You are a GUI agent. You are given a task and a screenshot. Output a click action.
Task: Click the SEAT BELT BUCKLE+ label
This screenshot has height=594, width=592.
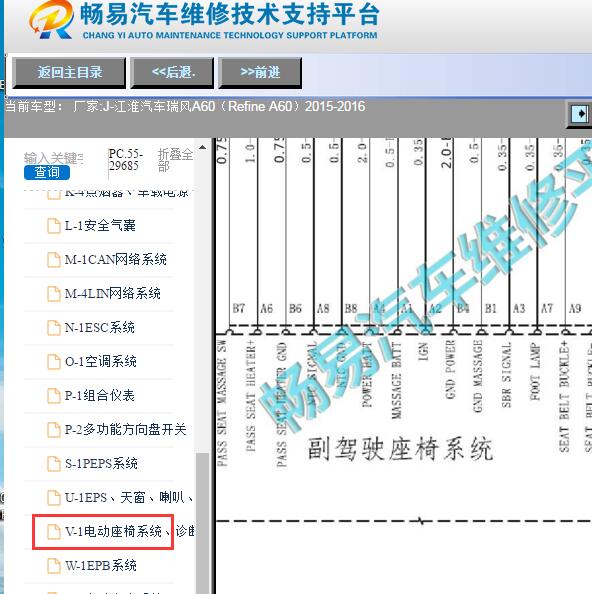[x=564, y=396]
